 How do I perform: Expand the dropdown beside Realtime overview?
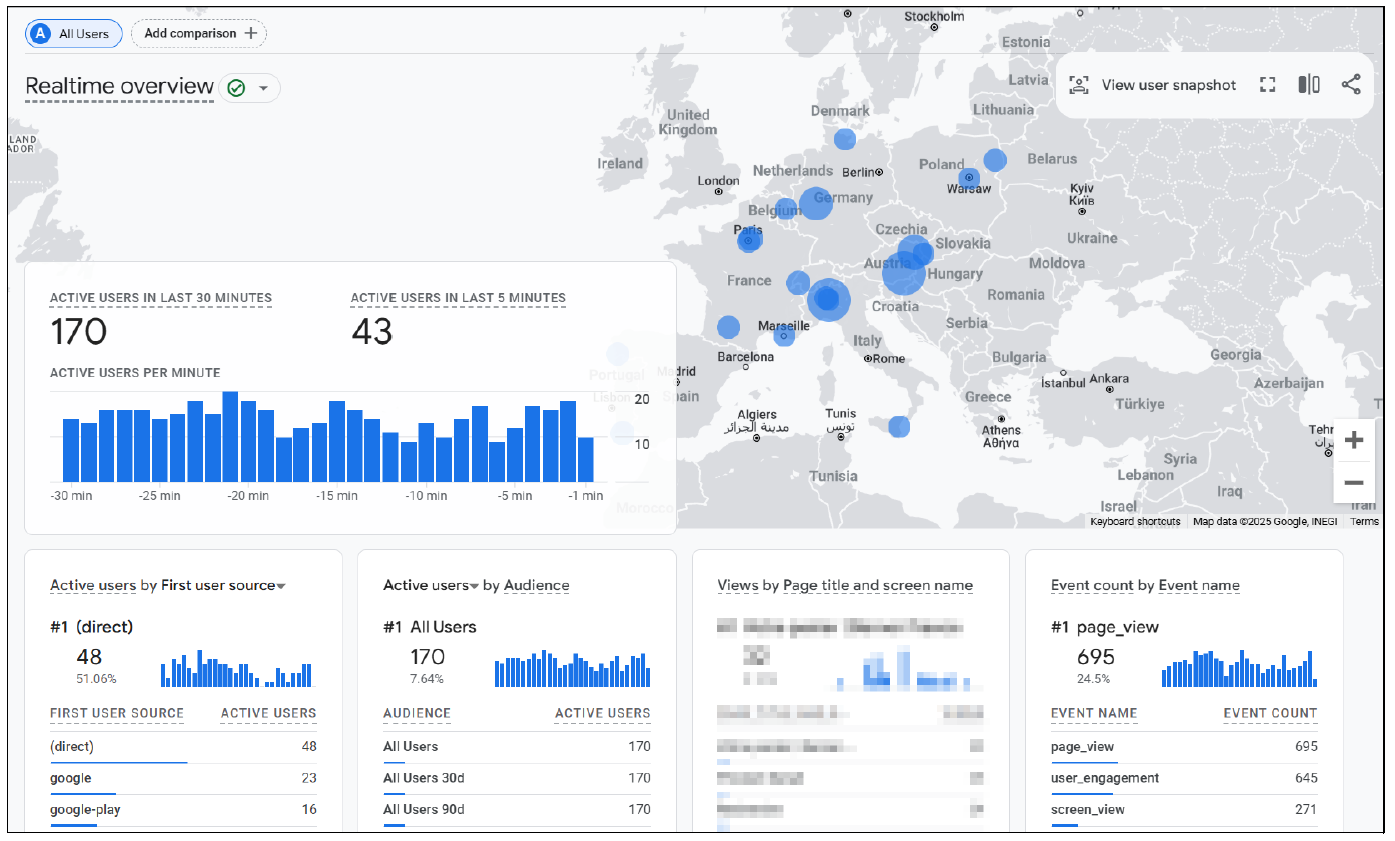[264, 87]
